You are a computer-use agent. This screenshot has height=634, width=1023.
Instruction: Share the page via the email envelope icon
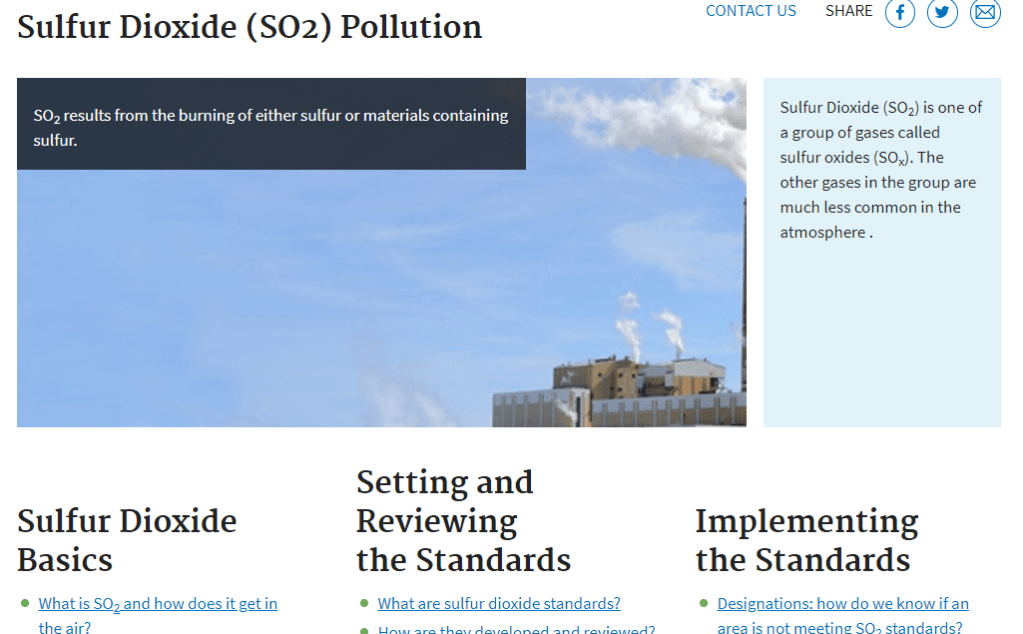pos(985,13)
